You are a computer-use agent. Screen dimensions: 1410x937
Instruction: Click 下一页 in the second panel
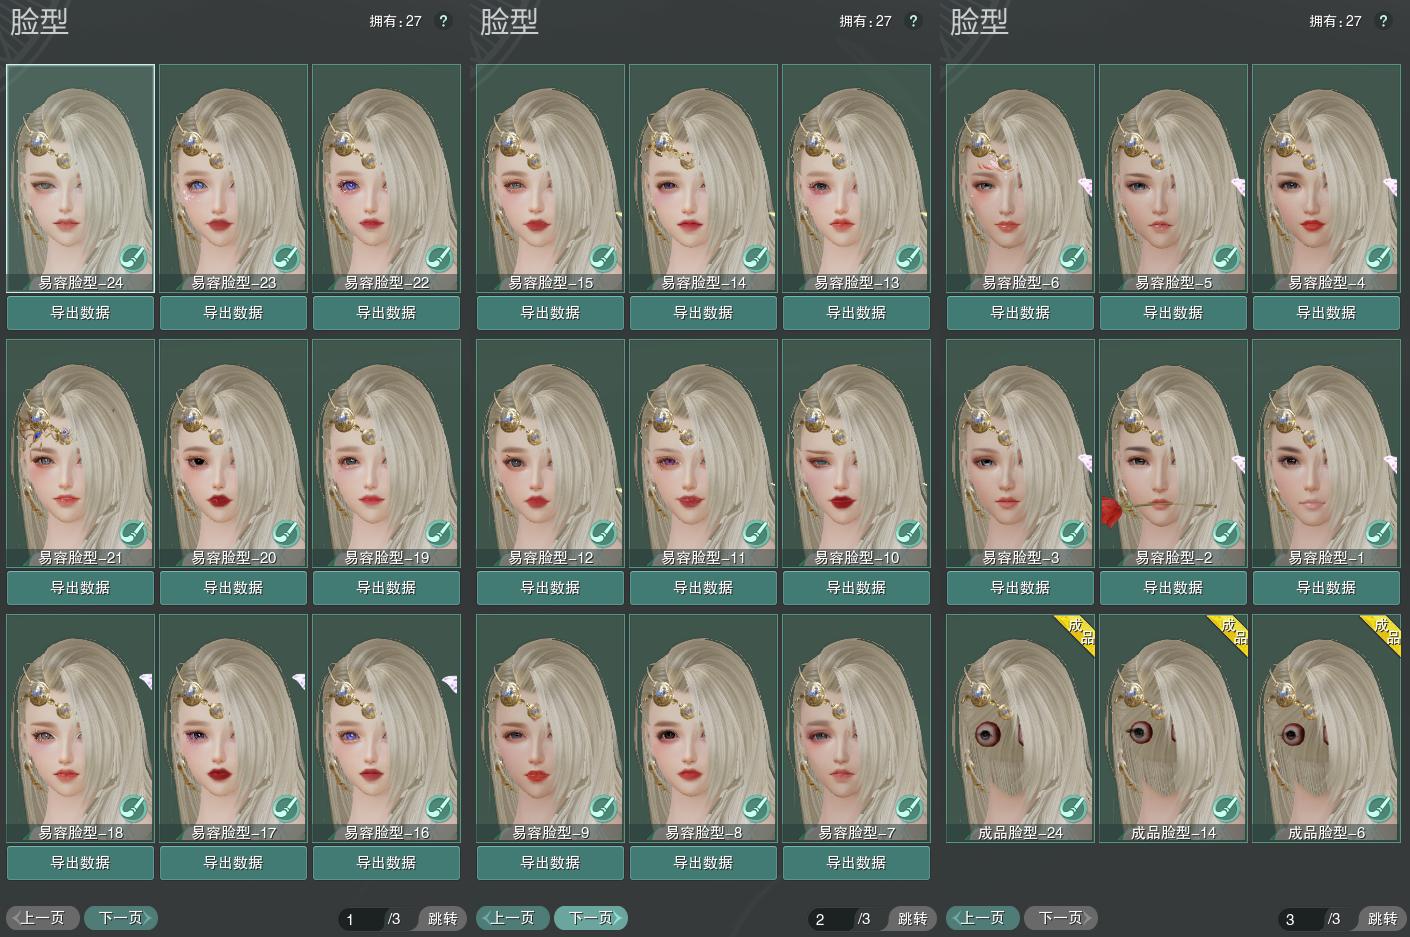[x=591, y=918]
